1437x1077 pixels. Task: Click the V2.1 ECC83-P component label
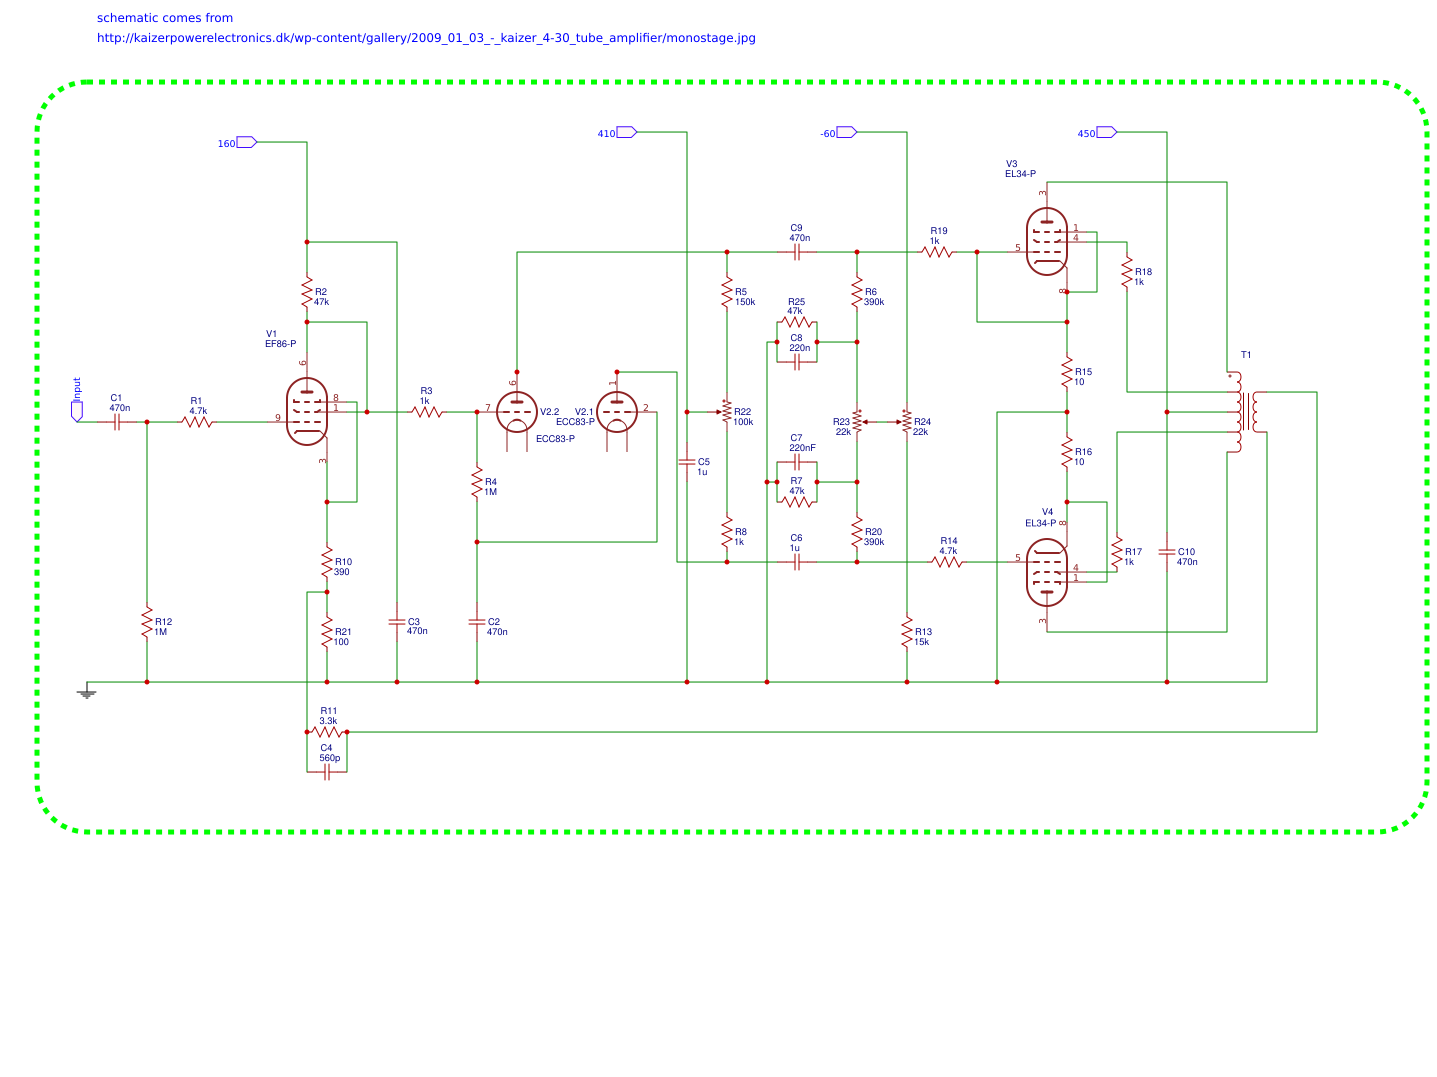coord(585,410)
